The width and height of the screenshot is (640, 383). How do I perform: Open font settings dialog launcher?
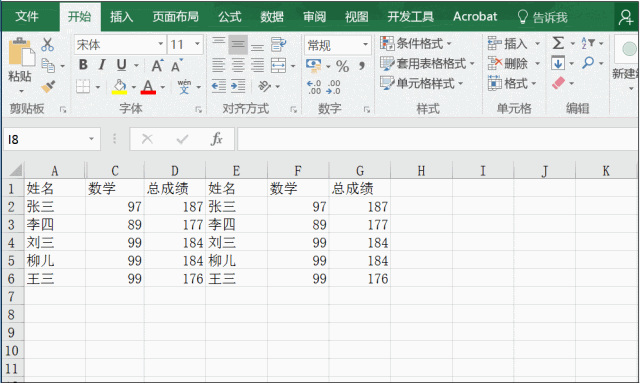click(x=198, y=109)
